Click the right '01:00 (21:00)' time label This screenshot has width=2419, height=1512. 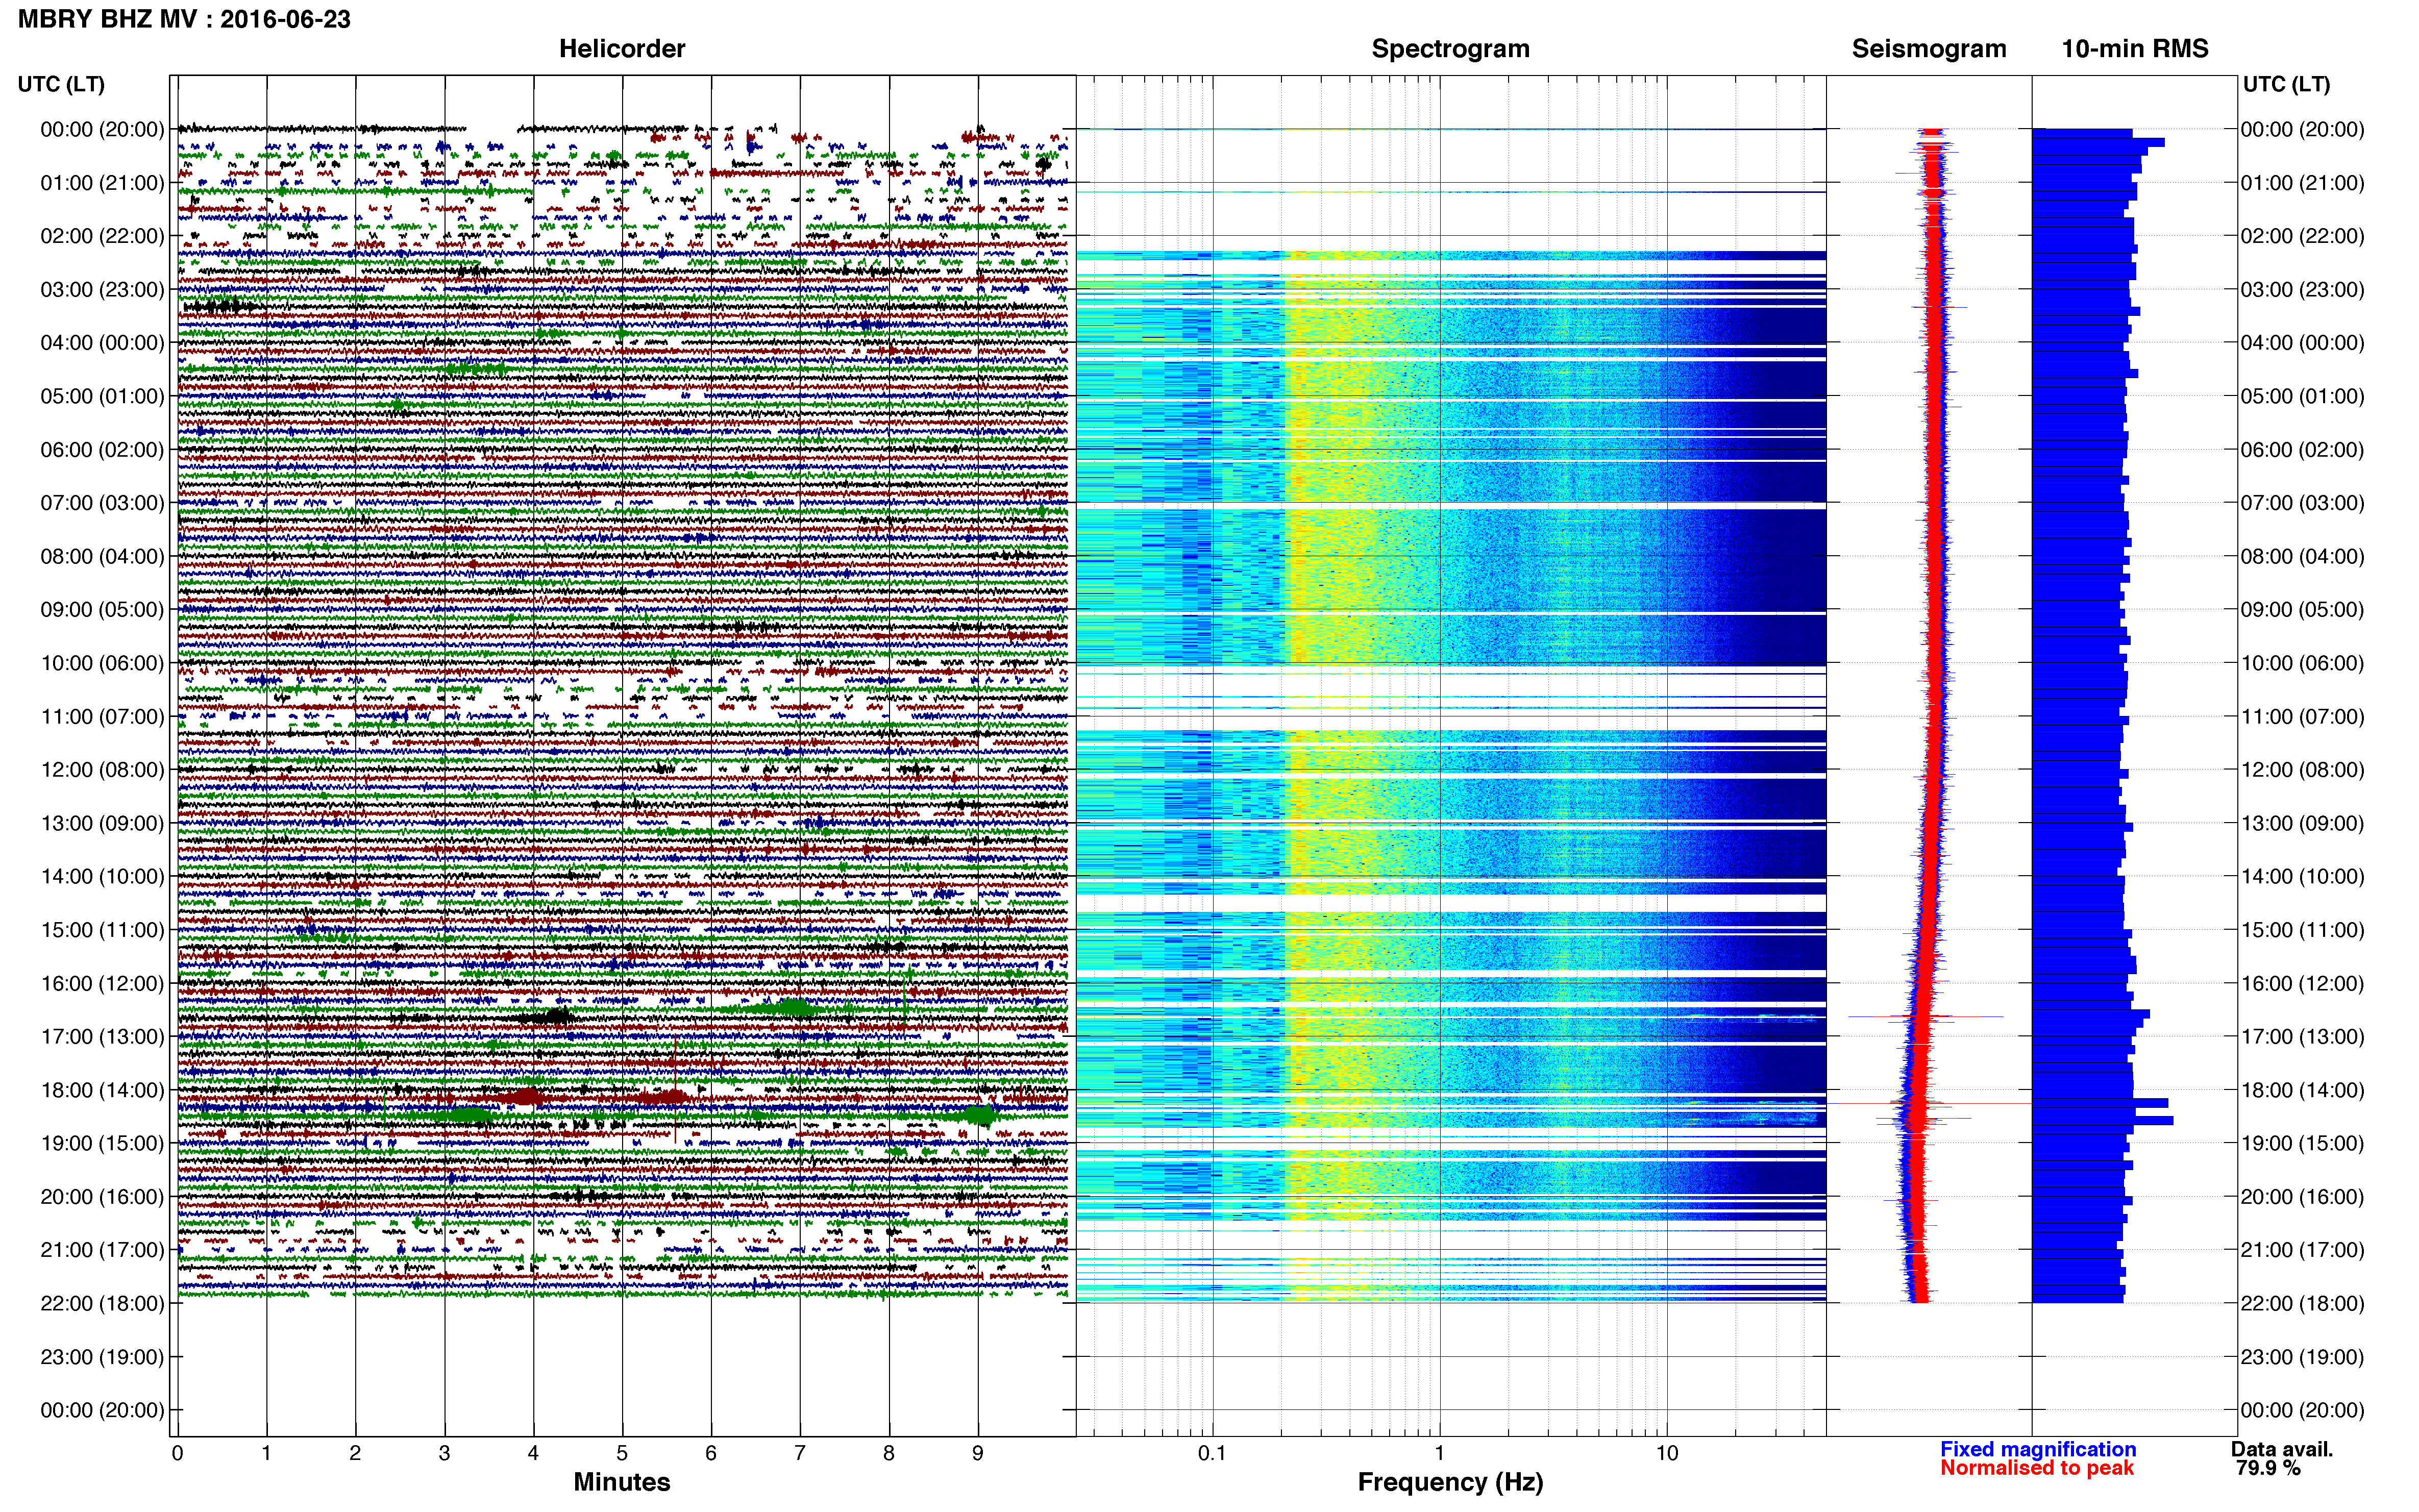(x=2302, y=183)
